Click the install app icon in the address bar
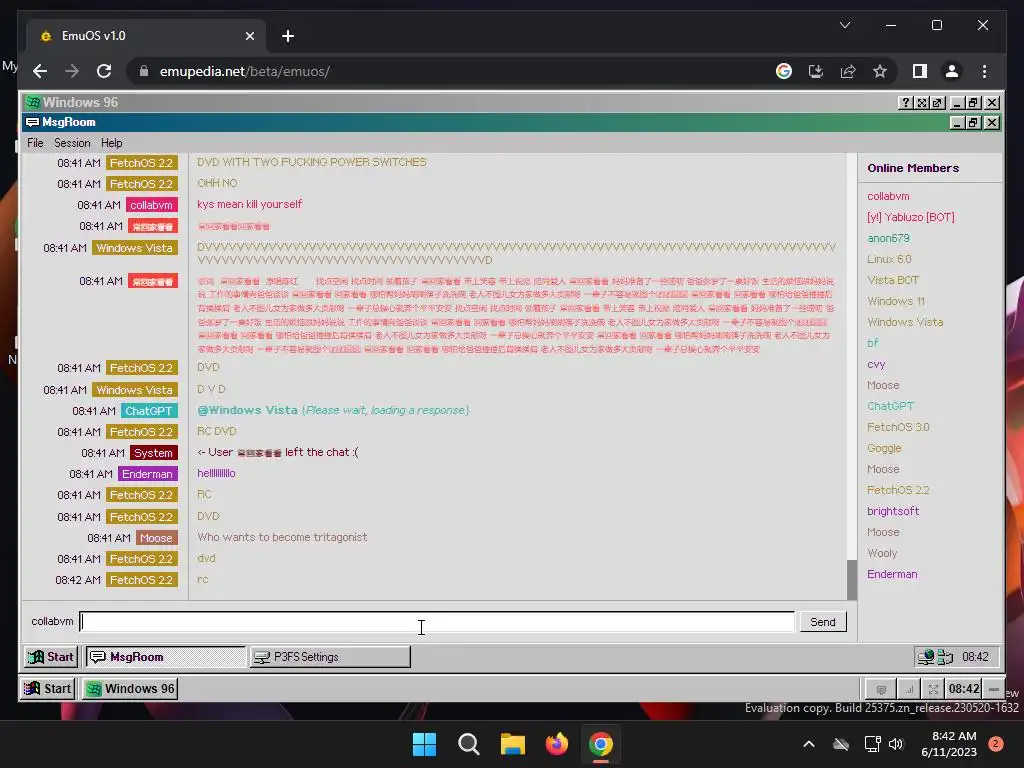This screenshot has height=768, width=1024. click(x=816, y=71)
